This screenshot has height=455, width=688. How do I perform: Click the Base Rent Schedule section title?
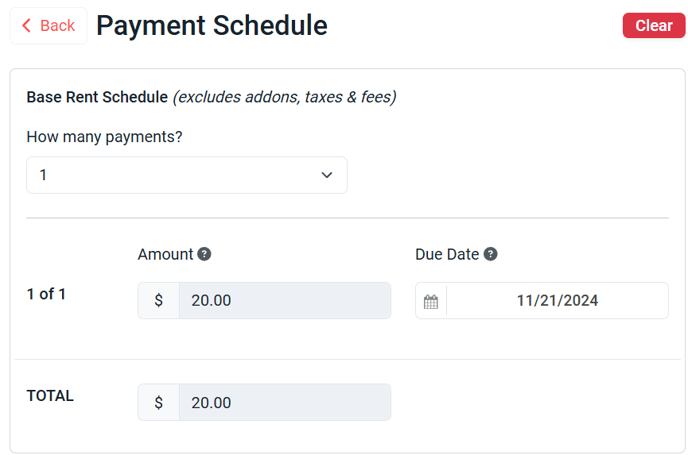(x=97, y=97)
